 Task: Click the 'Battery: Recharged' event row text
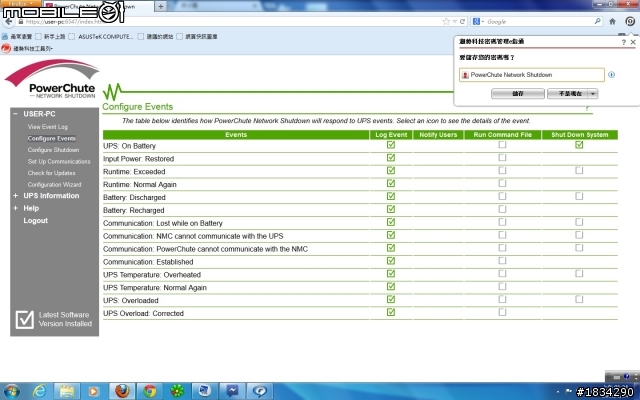[x=133, y=210]
